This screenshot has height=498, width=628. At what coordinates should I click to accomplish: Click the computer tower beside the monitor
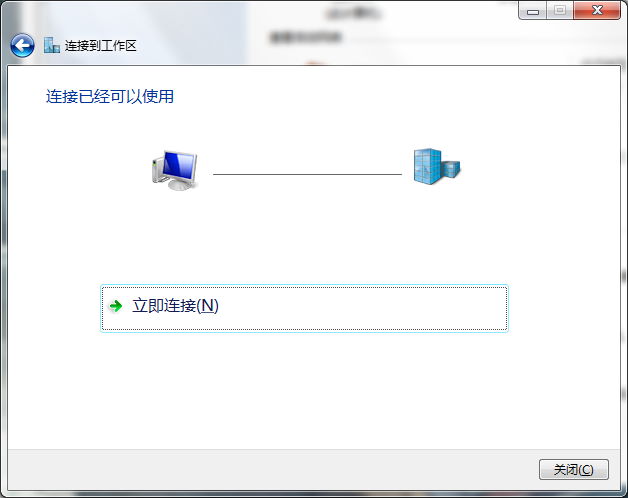pyautogui.click(x=157, y=171)
